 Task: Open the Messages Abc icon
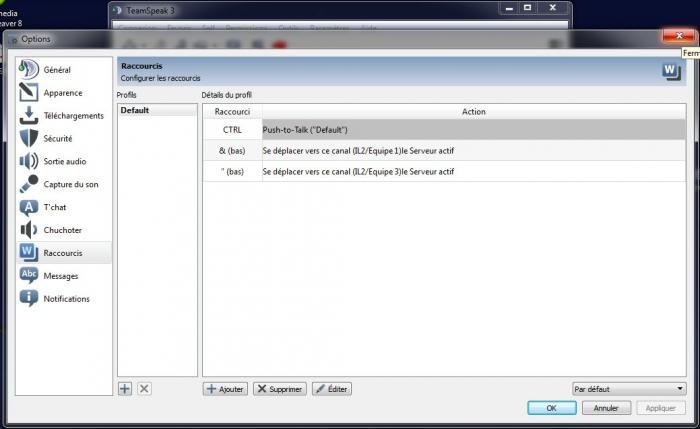click(29, 275)
